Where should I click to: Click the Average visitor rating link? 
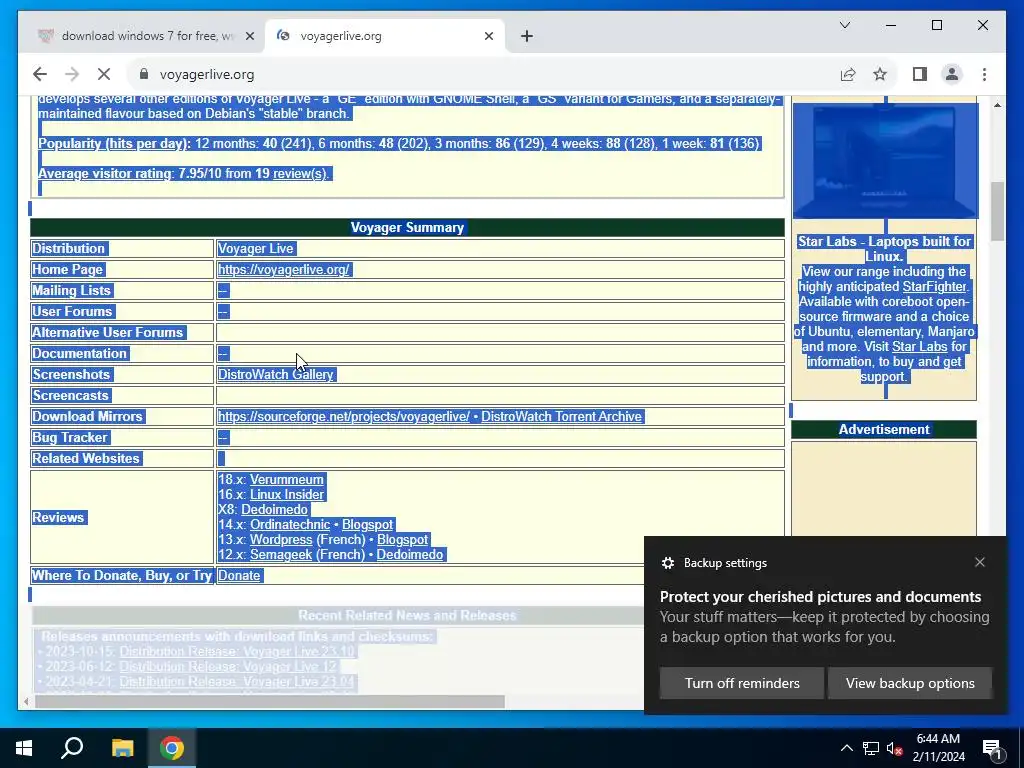point(105,174)
